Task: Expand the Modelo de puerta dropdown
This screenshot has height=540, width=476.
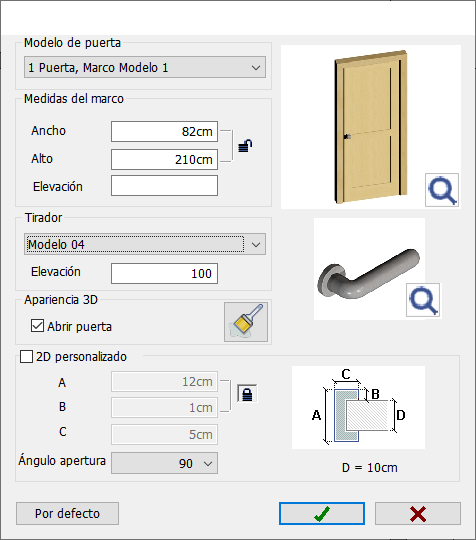Action: point(145,67)
